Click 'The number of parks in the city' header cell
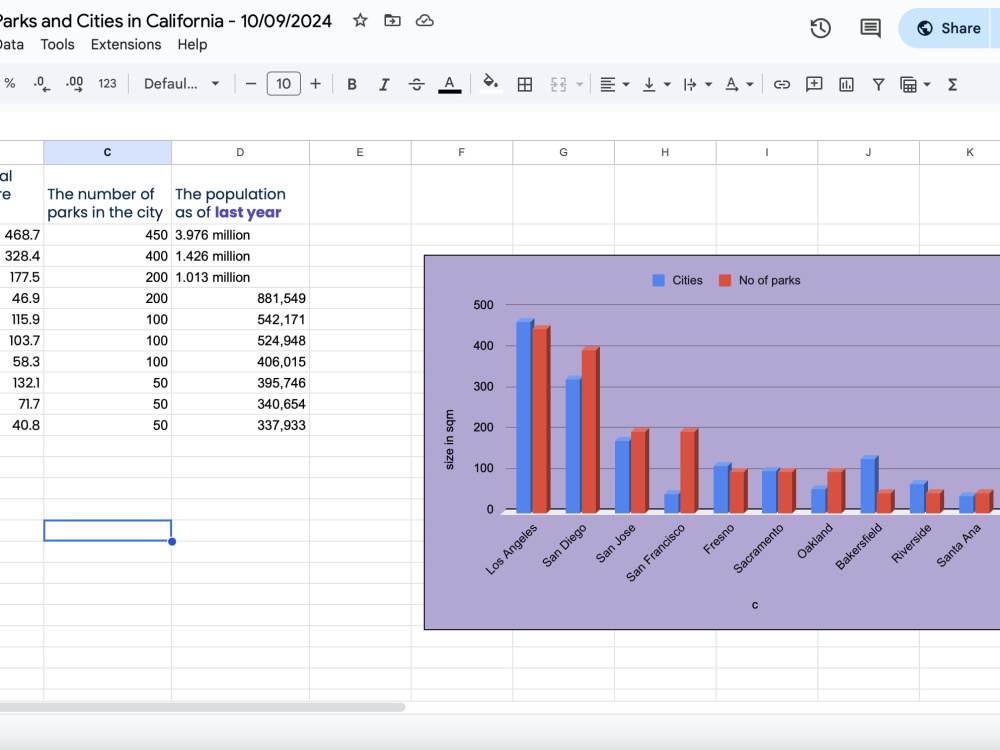The image size is (1000, 750). click(107, 195)
